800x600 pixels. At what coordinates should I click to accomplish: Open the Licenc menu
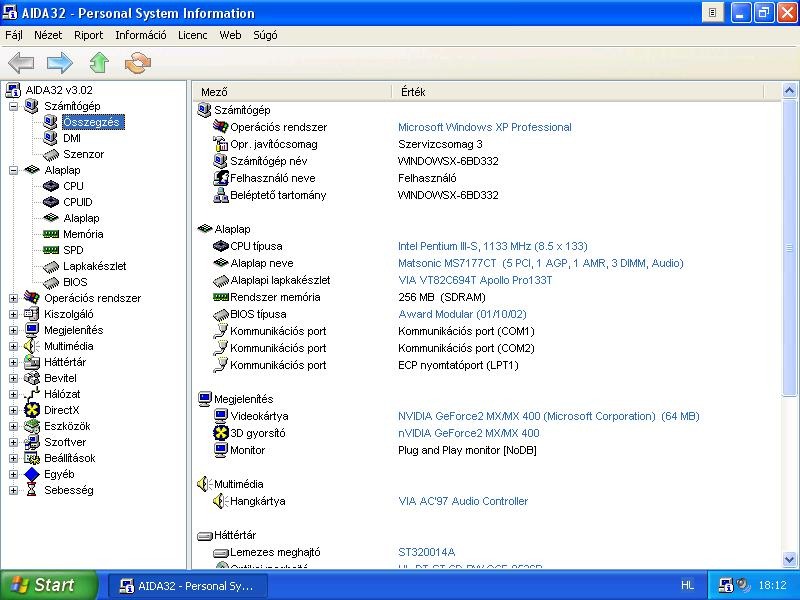click(192, 35)
